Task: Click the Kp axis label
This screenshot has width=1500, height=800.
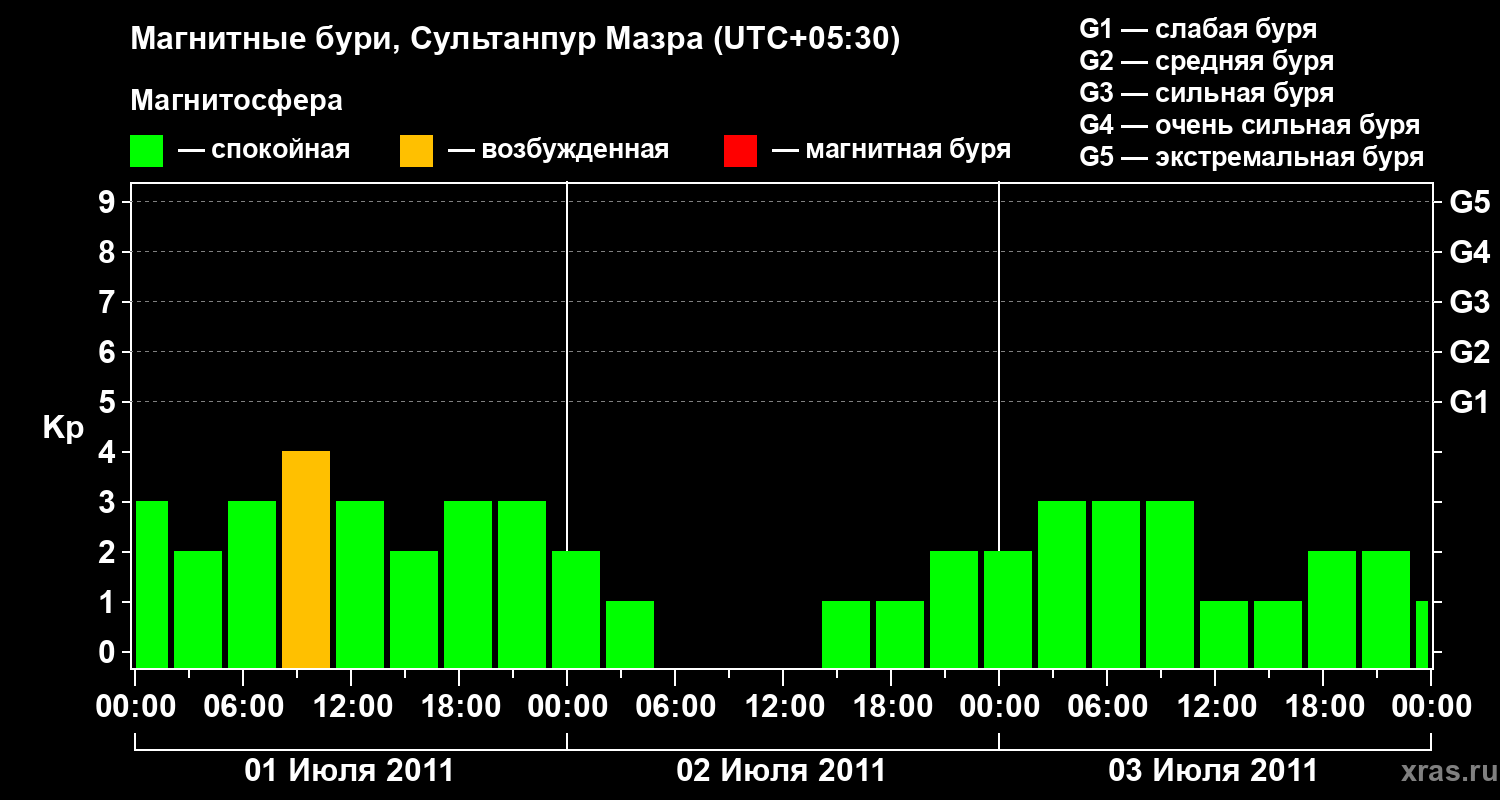Action: point(63,429)
